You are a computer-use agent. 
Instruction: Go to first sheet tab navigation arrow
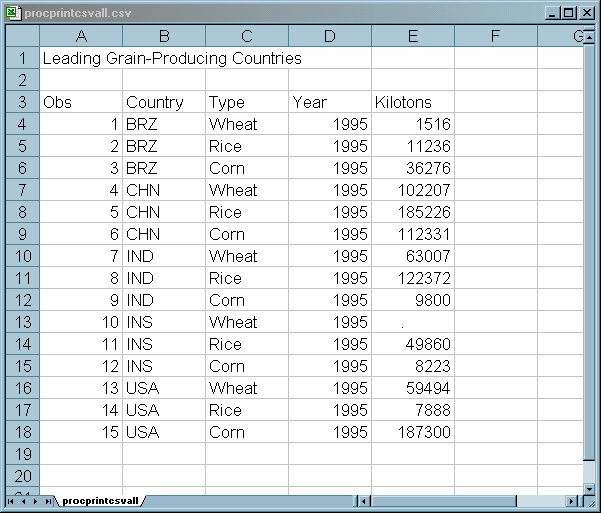(10, 501)
